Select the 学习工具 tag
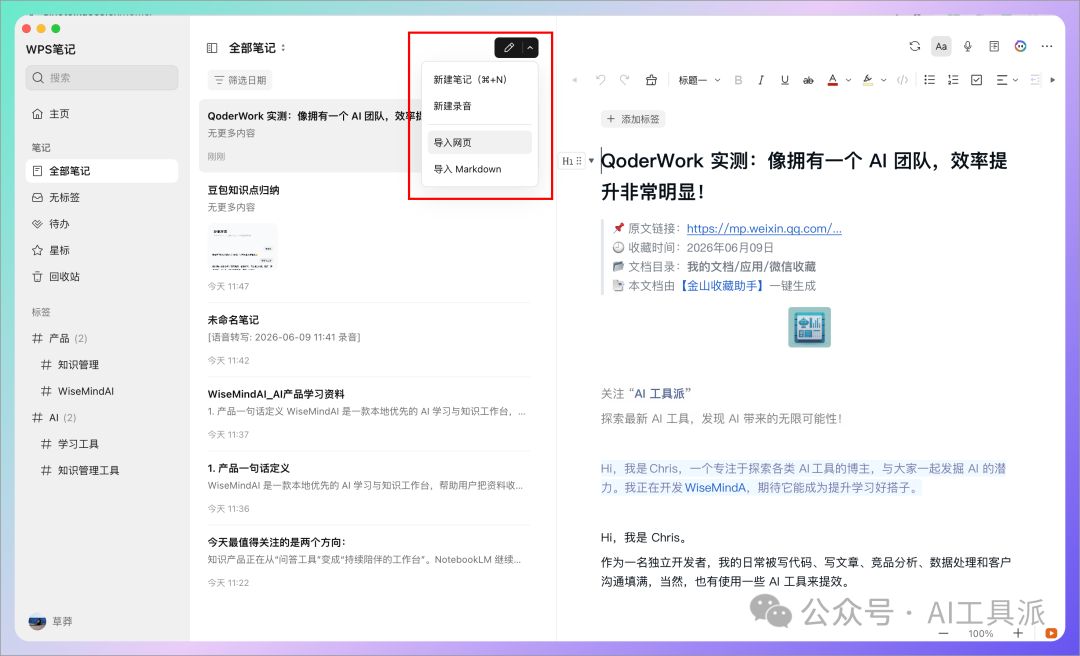 coord(102,444)
